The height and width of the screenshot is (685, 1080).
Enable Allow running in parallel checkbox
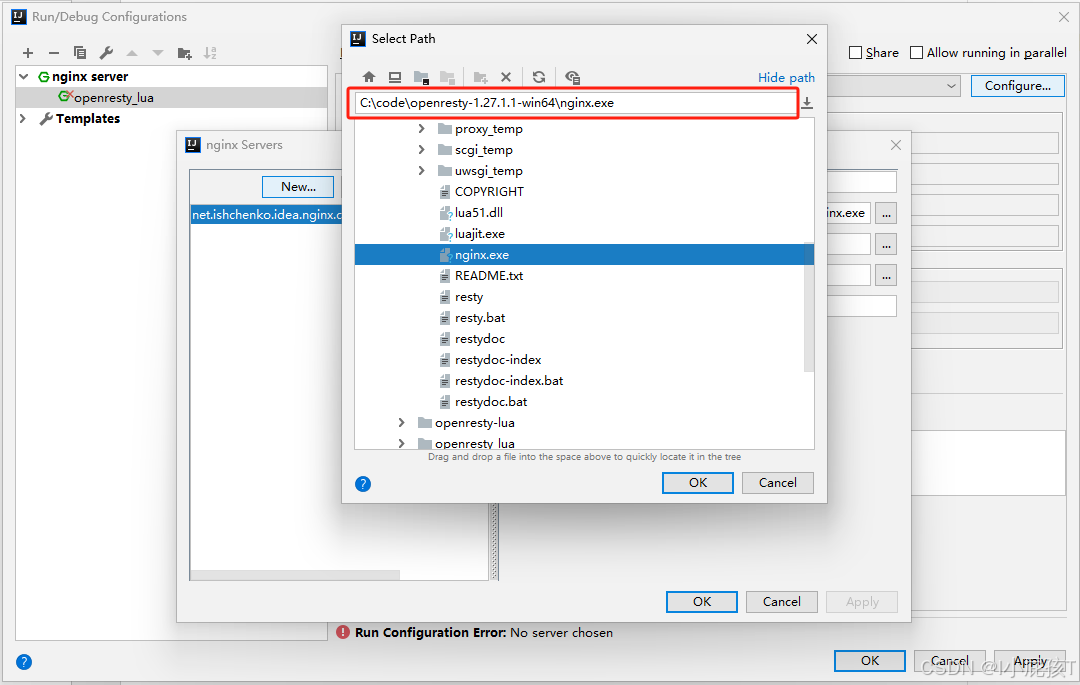[916, 53]
